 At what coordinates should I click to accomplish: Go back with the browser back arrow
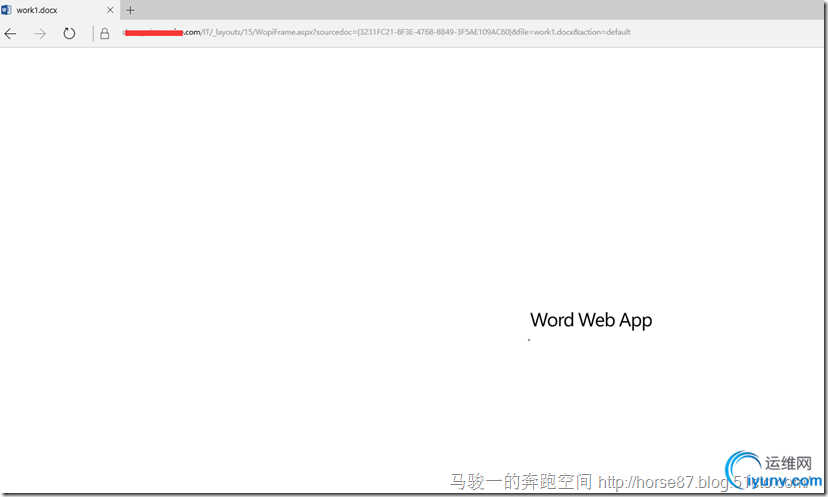click(x=10, y=34)
